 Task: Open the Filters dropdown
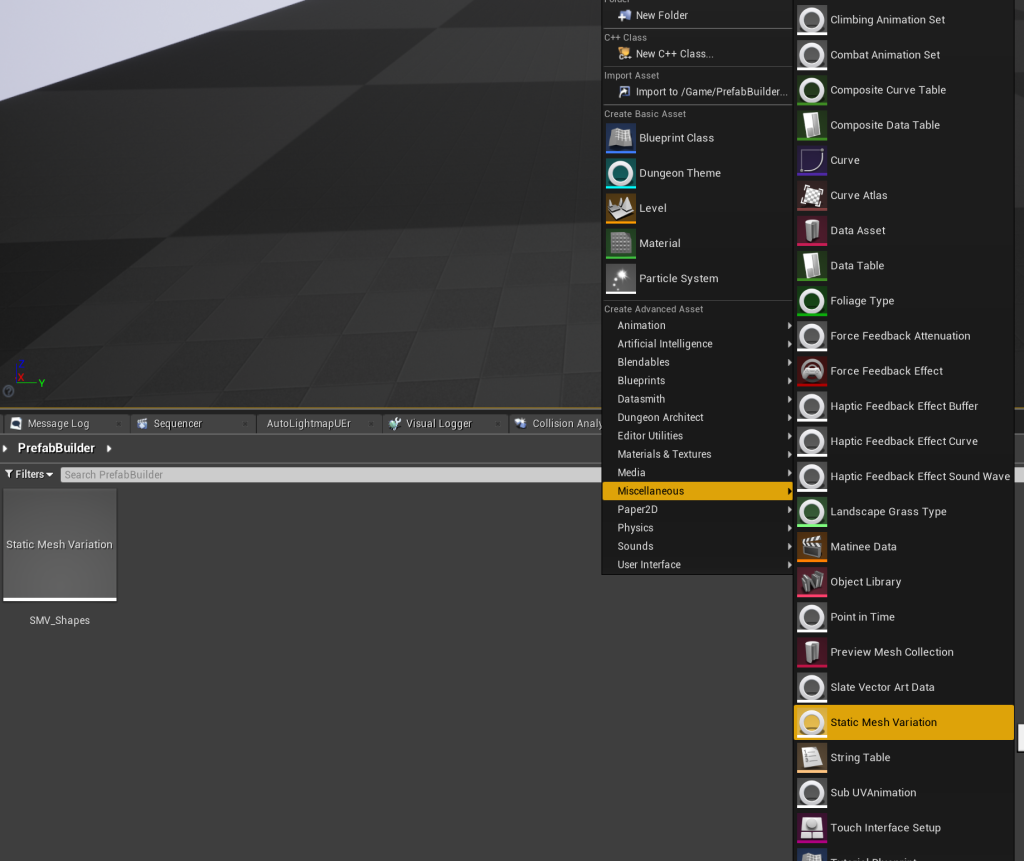pos(29,474)
